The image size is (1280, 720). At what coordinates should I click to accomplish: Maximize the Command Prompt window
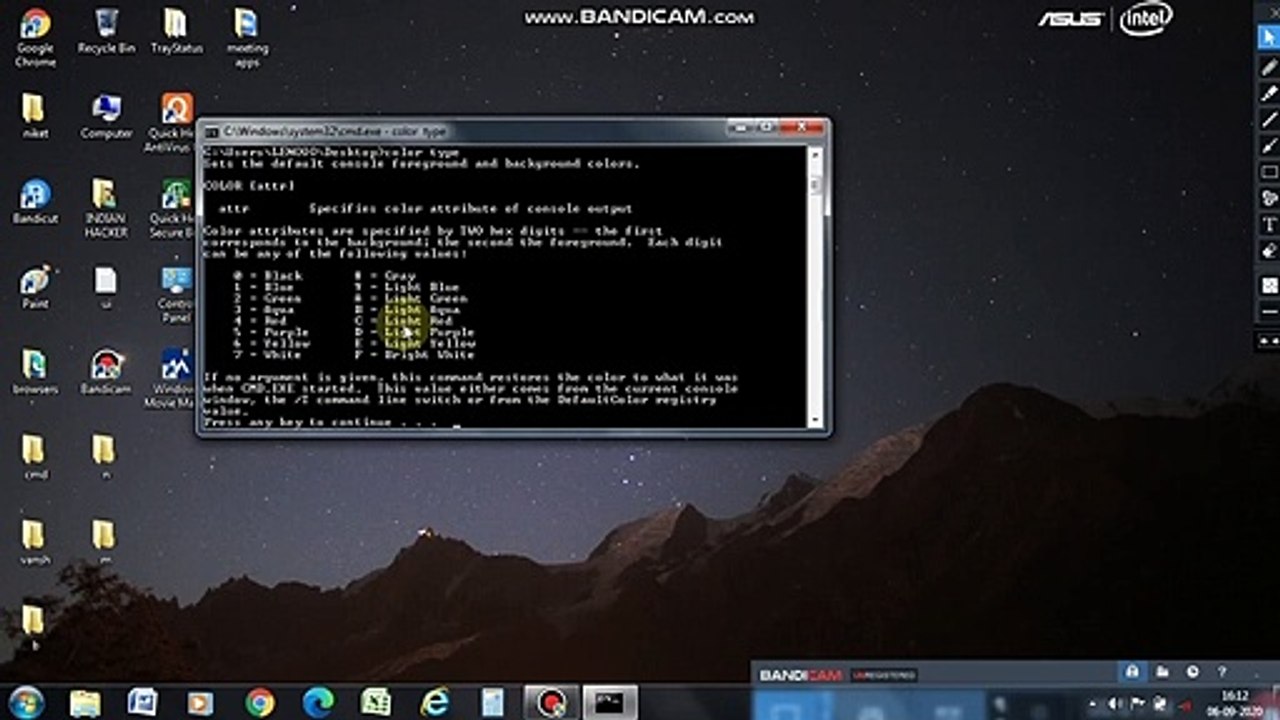click(x=767, y=128)
